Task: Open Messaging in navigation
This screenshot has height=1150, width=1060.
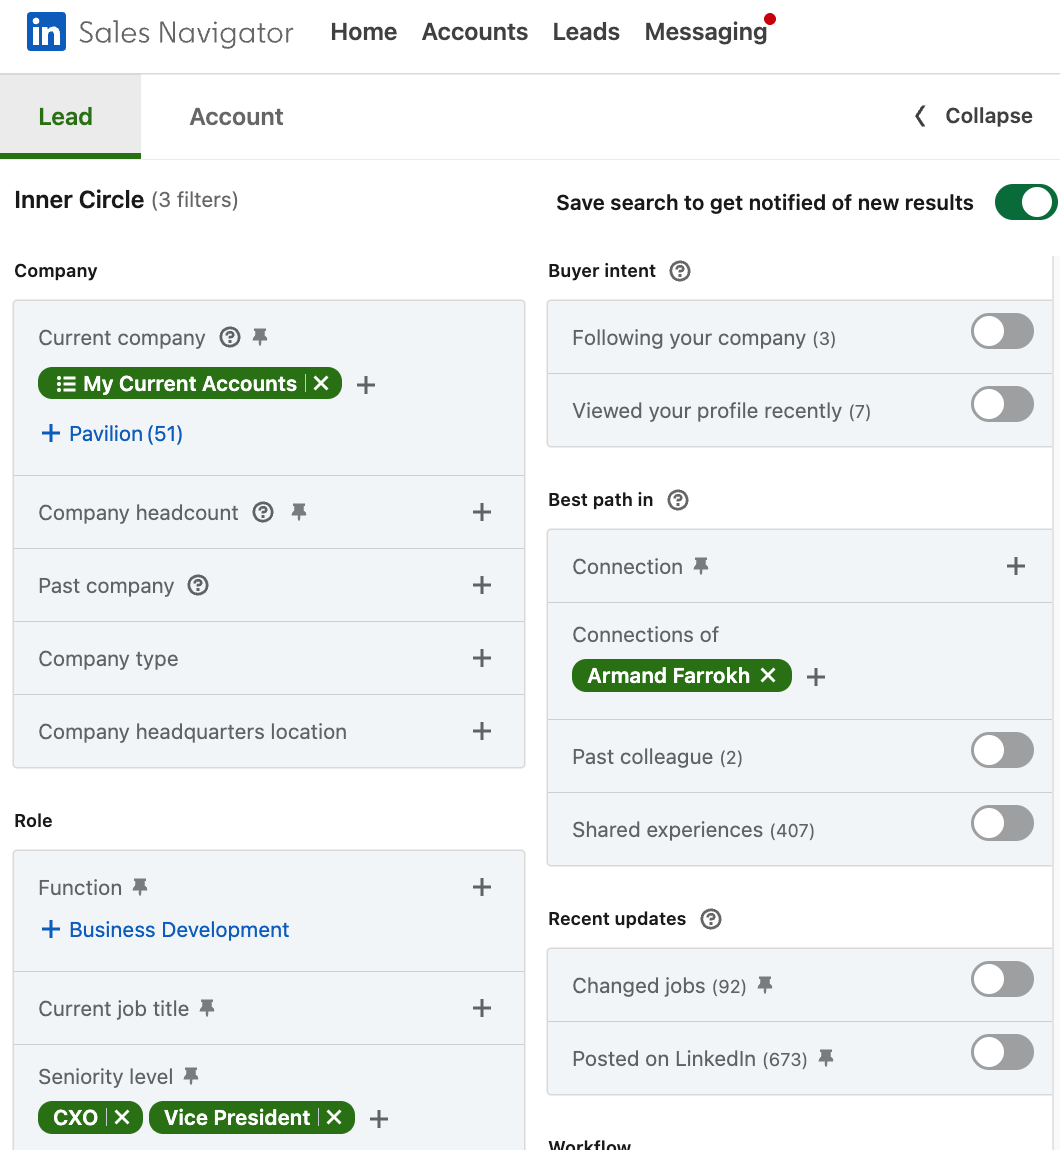Action: tap(706, 32)
